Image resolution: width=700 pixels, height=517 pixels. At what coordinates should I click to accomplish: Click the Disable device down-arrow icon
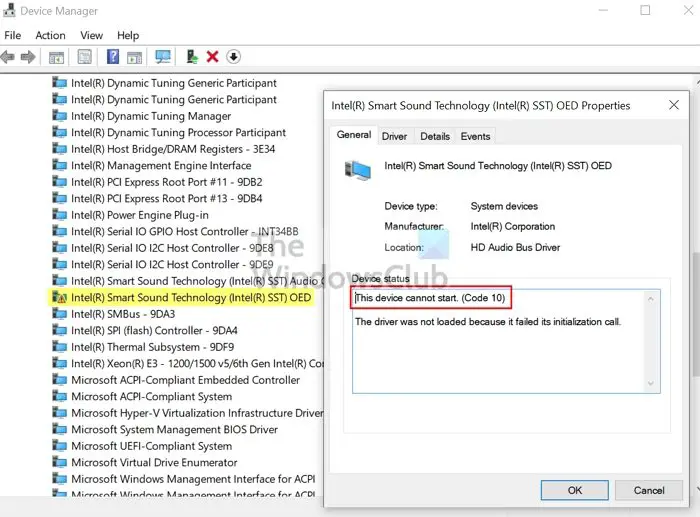pos(233,57)
